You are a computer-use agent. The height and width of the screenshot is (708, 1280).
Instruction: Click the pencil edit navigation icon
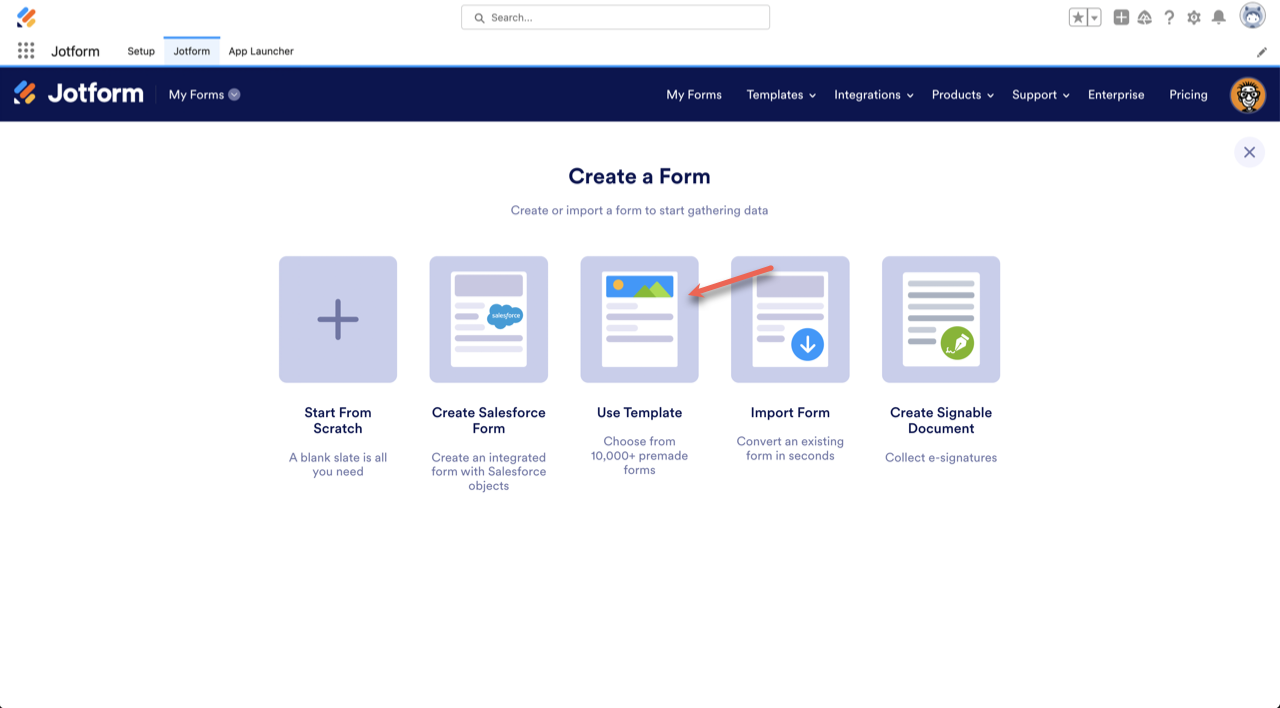click(1262, 52)
